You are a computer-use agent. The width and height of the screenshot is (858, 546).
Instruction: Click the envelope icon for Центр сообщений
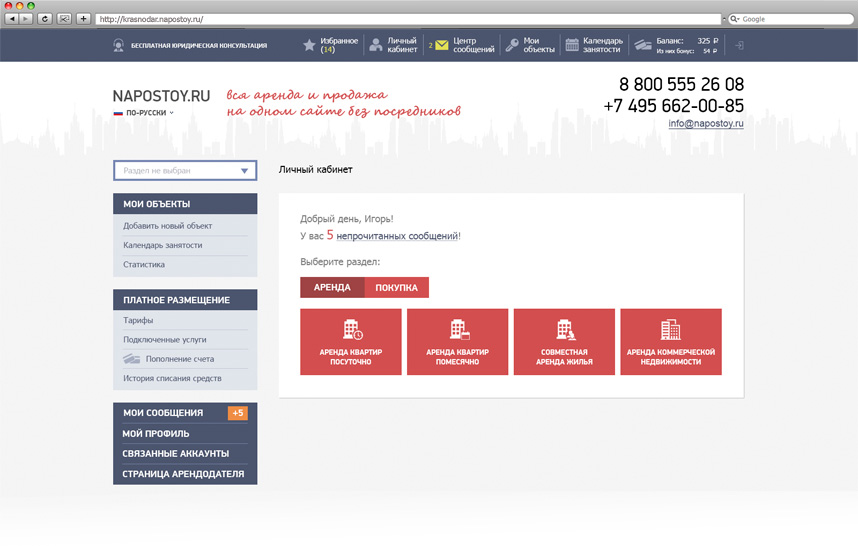[x=442, y=45]
